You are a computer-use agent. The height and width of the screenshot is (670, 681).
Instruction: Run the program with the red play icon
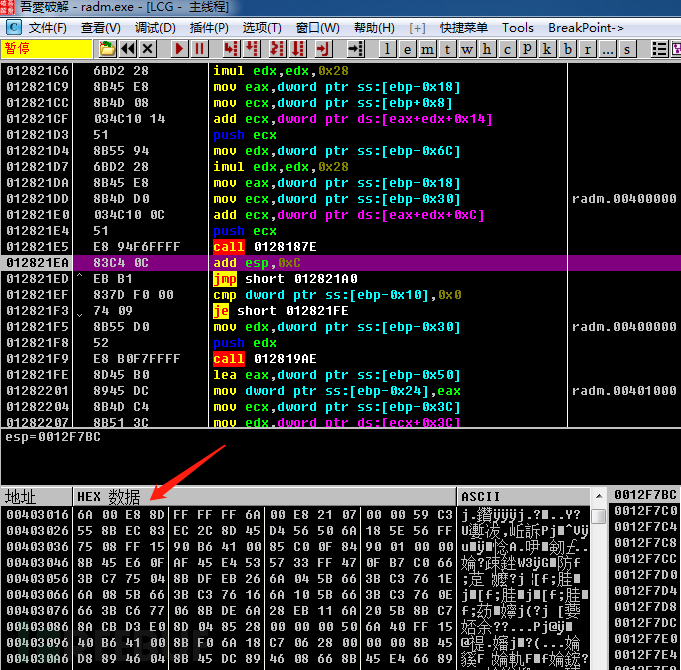pyautogui.click(x=179, y=48)
